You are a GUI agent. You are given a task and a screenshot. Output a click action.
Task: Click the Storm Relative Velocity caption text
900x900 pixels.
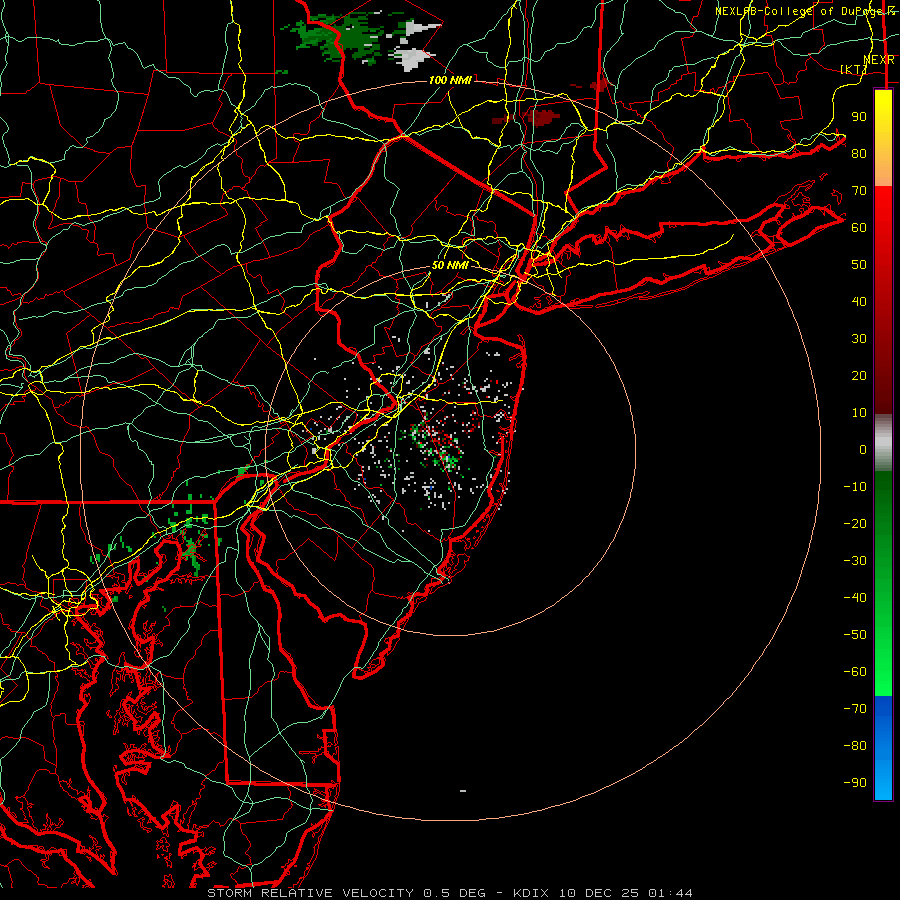click(346, 893)
